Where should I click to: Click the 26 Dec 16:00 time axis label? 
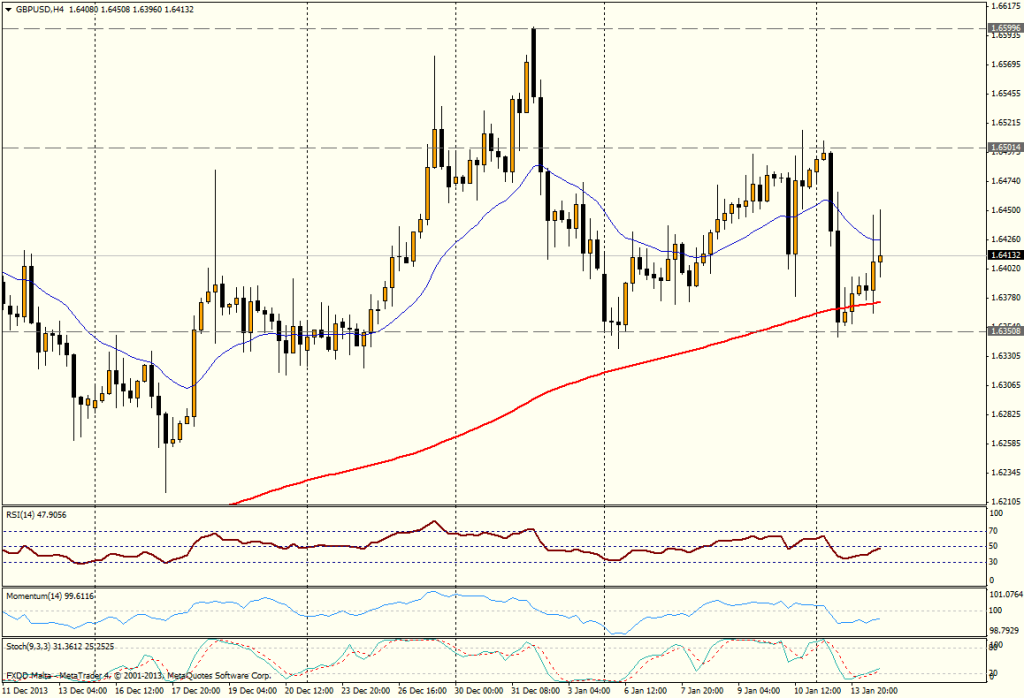[x=424, y=691]
